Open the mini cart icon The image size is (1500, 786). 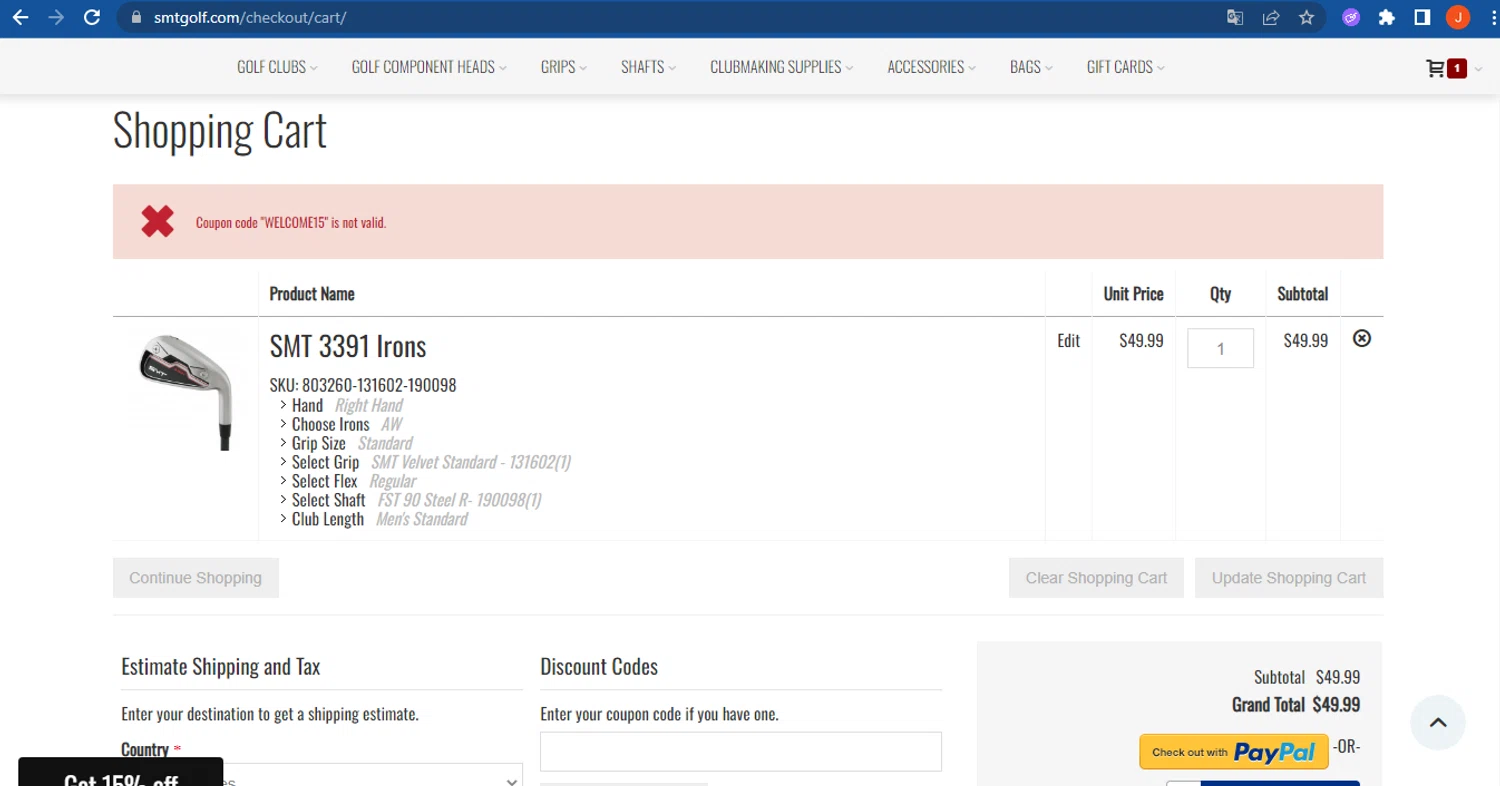click(x=1435, y=68)
